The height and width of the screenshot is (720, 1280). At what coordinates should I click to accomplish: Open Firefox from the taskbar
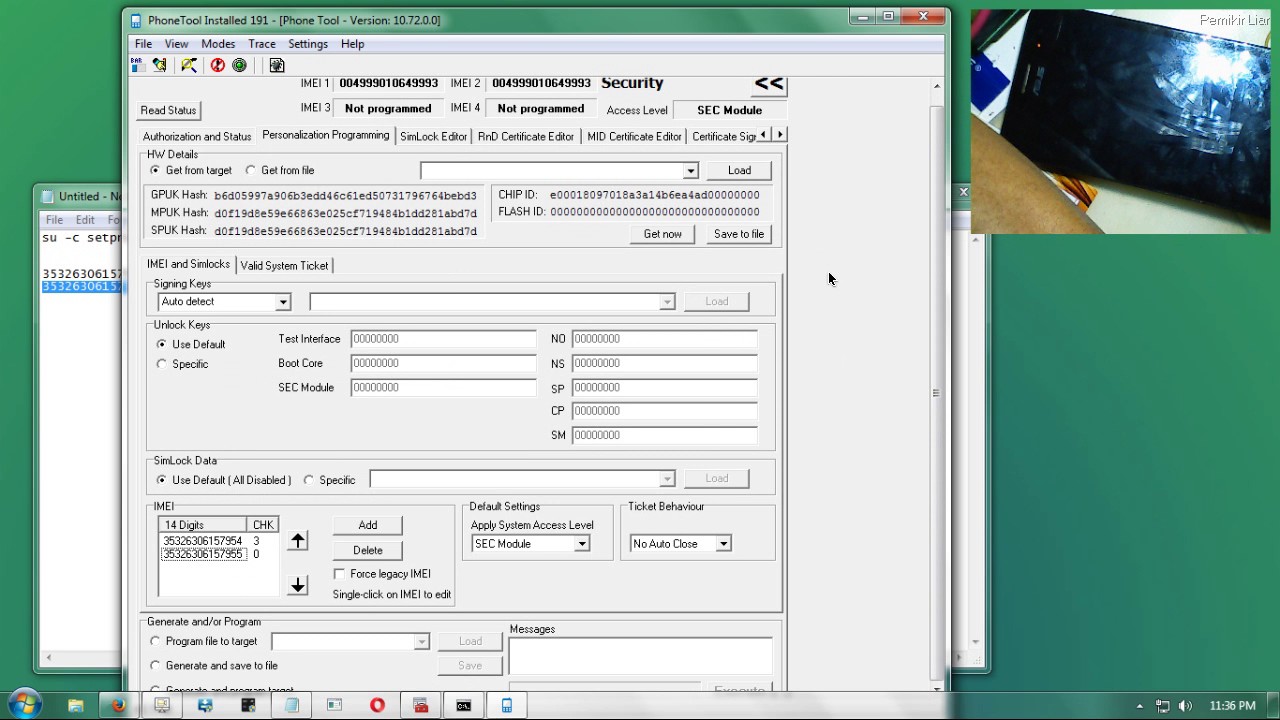click(x=118, y=705)
